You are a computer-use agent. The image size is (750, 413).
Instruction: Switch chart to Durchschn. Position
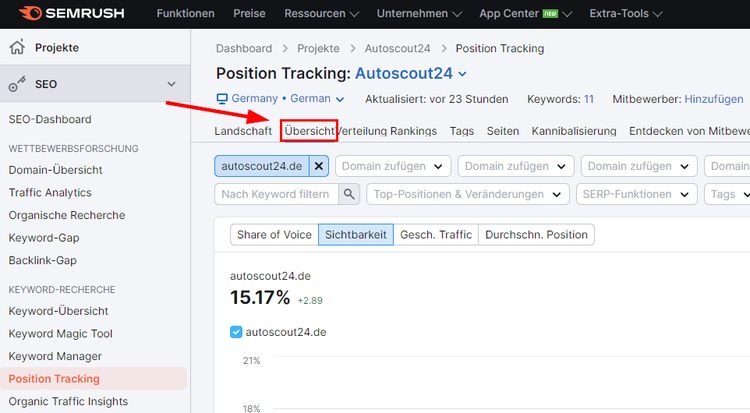536,234
